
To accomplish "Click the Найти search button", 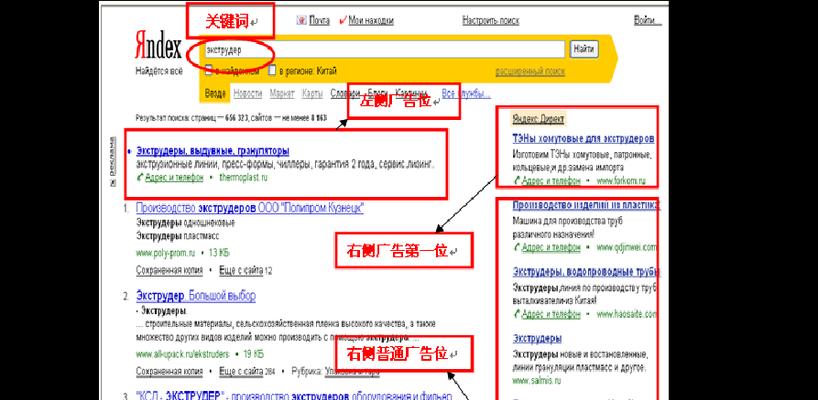I will pyautogui.click(x=584, y=50).
